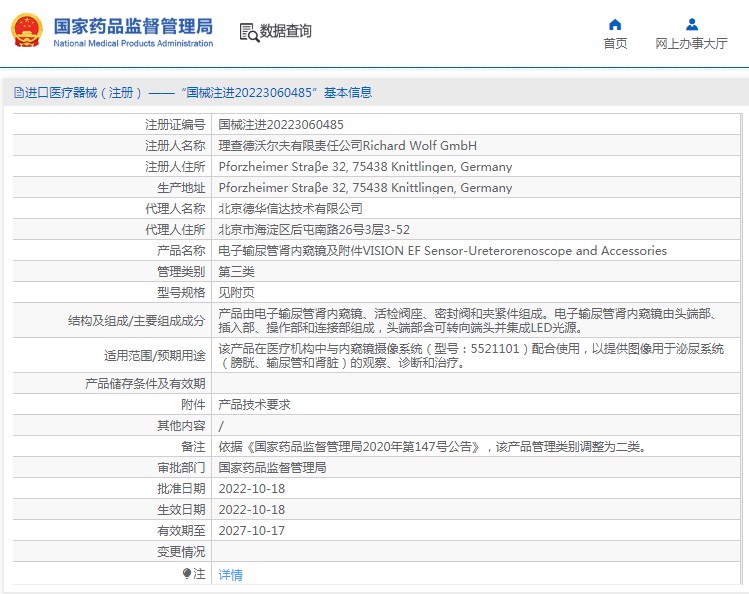Select registration number 国械注进20223060485 value
Viewport: 749px width, 594px height.
click(x=281, y=125)
